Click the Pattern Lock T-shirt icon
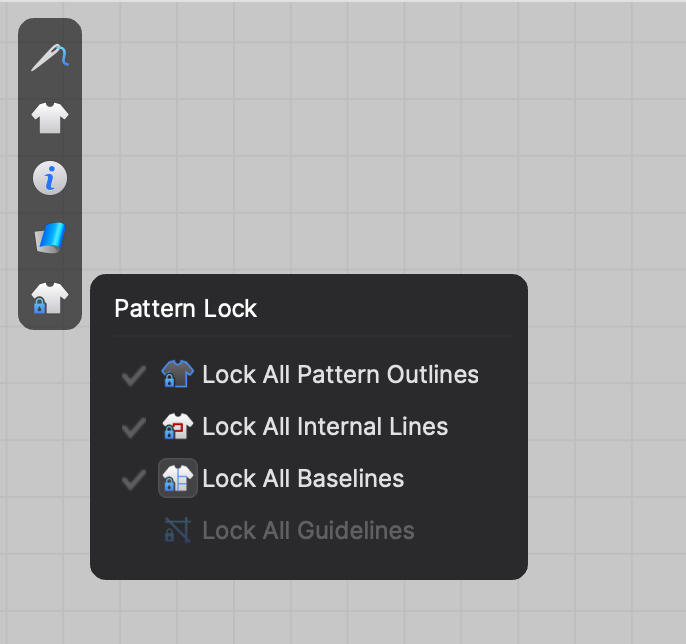 [50, 298]
